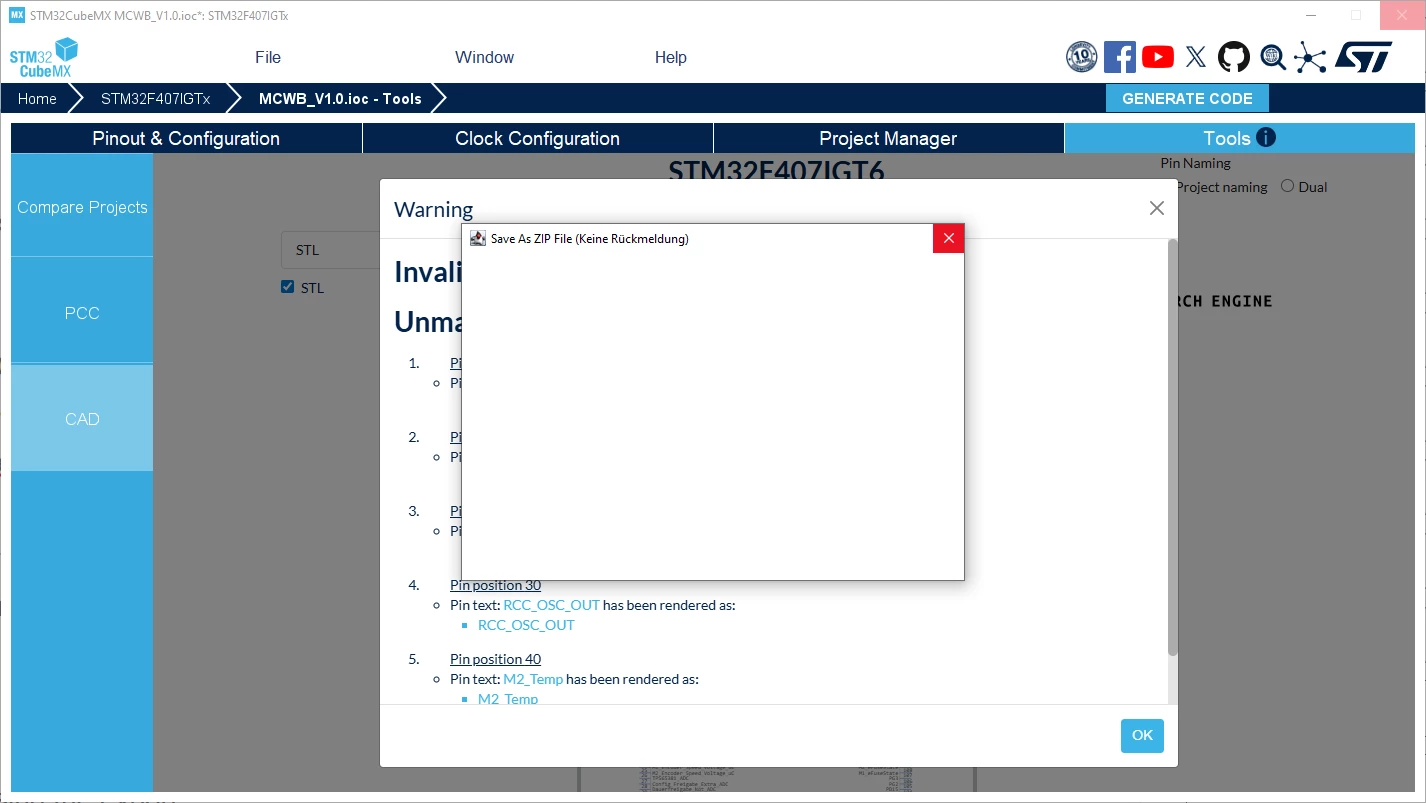Viewport: 1426px width, 803px height.
Task: Click the ST community network icon
Action: pos(1310,57)
